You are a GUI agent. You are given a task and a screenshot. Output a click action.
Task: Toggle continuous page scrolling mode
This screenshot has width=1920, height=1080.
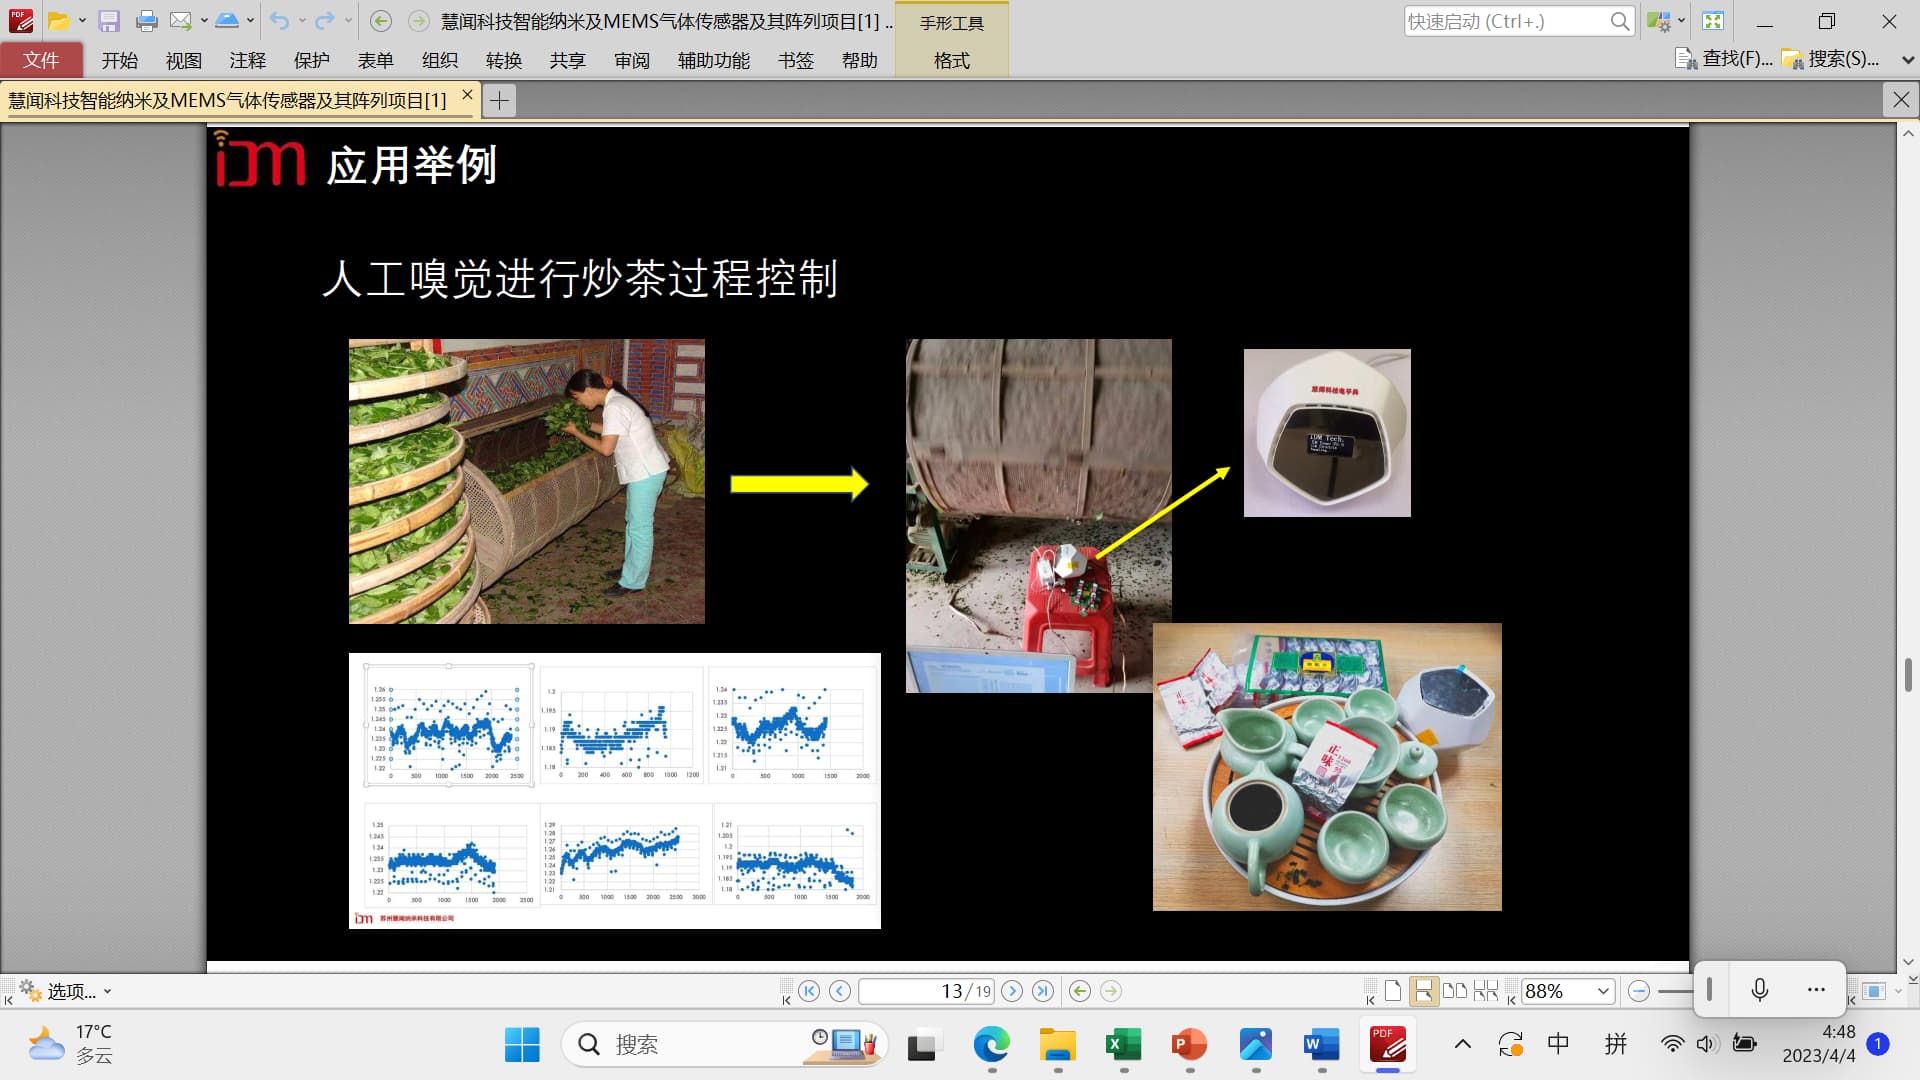coord(1423,991)
